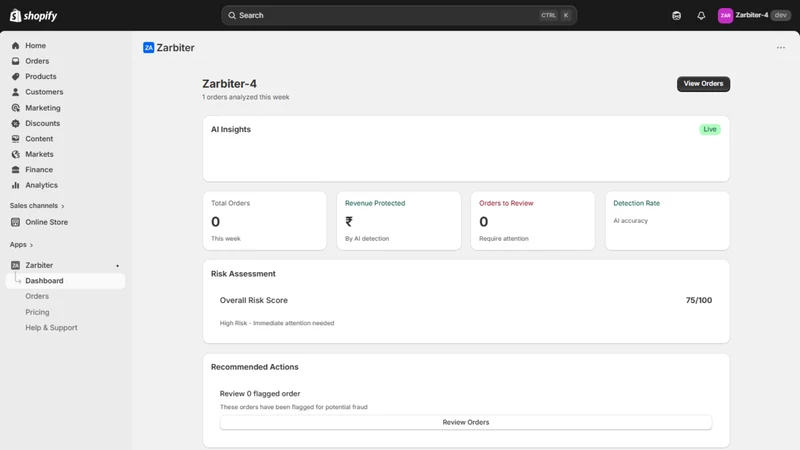
Task: Open Help & Support
Action: click(52, 328)
